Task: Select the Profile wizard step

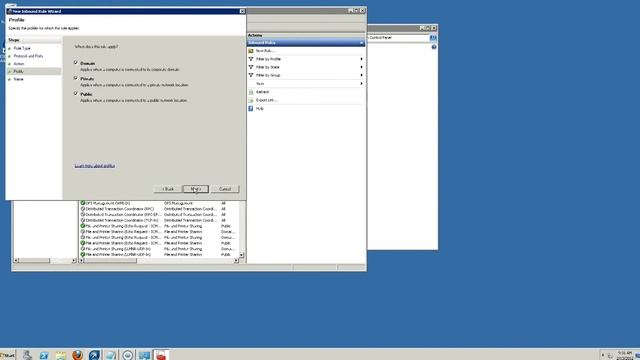Action: 18,71
